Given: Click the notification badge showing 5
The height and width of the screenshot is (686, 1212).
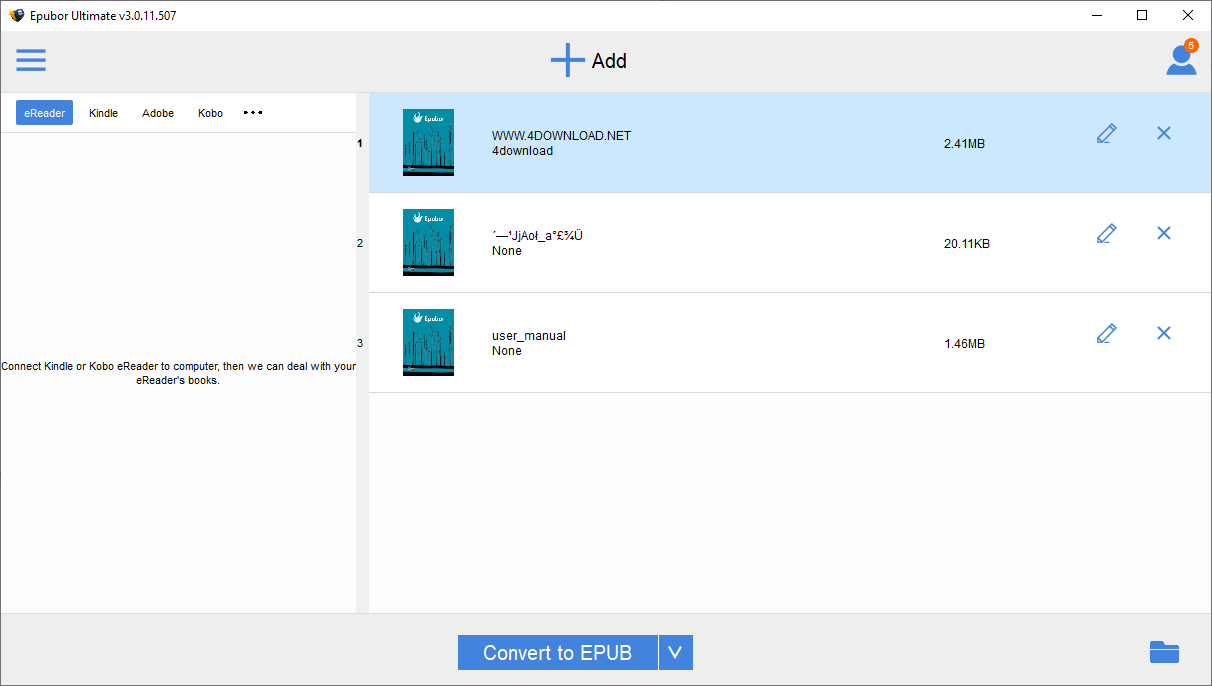Looking at the screenshot, I should coord(1190,45).
